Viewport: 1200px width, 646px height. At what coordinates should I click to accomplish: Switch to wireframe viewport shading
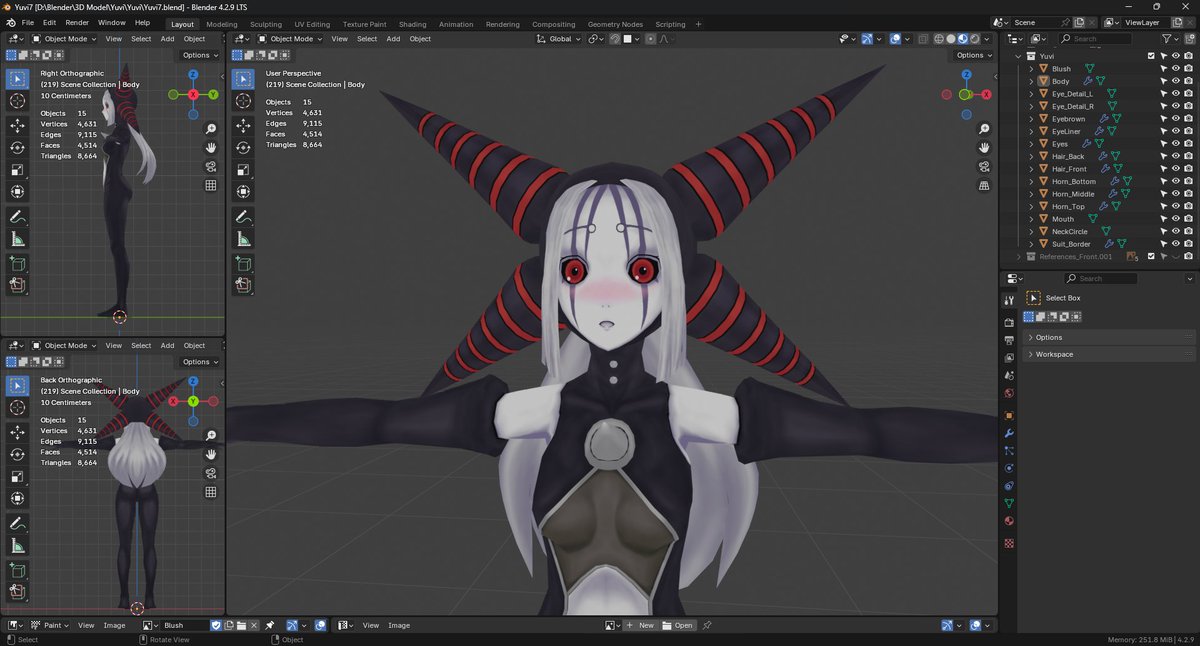(940, 39)
